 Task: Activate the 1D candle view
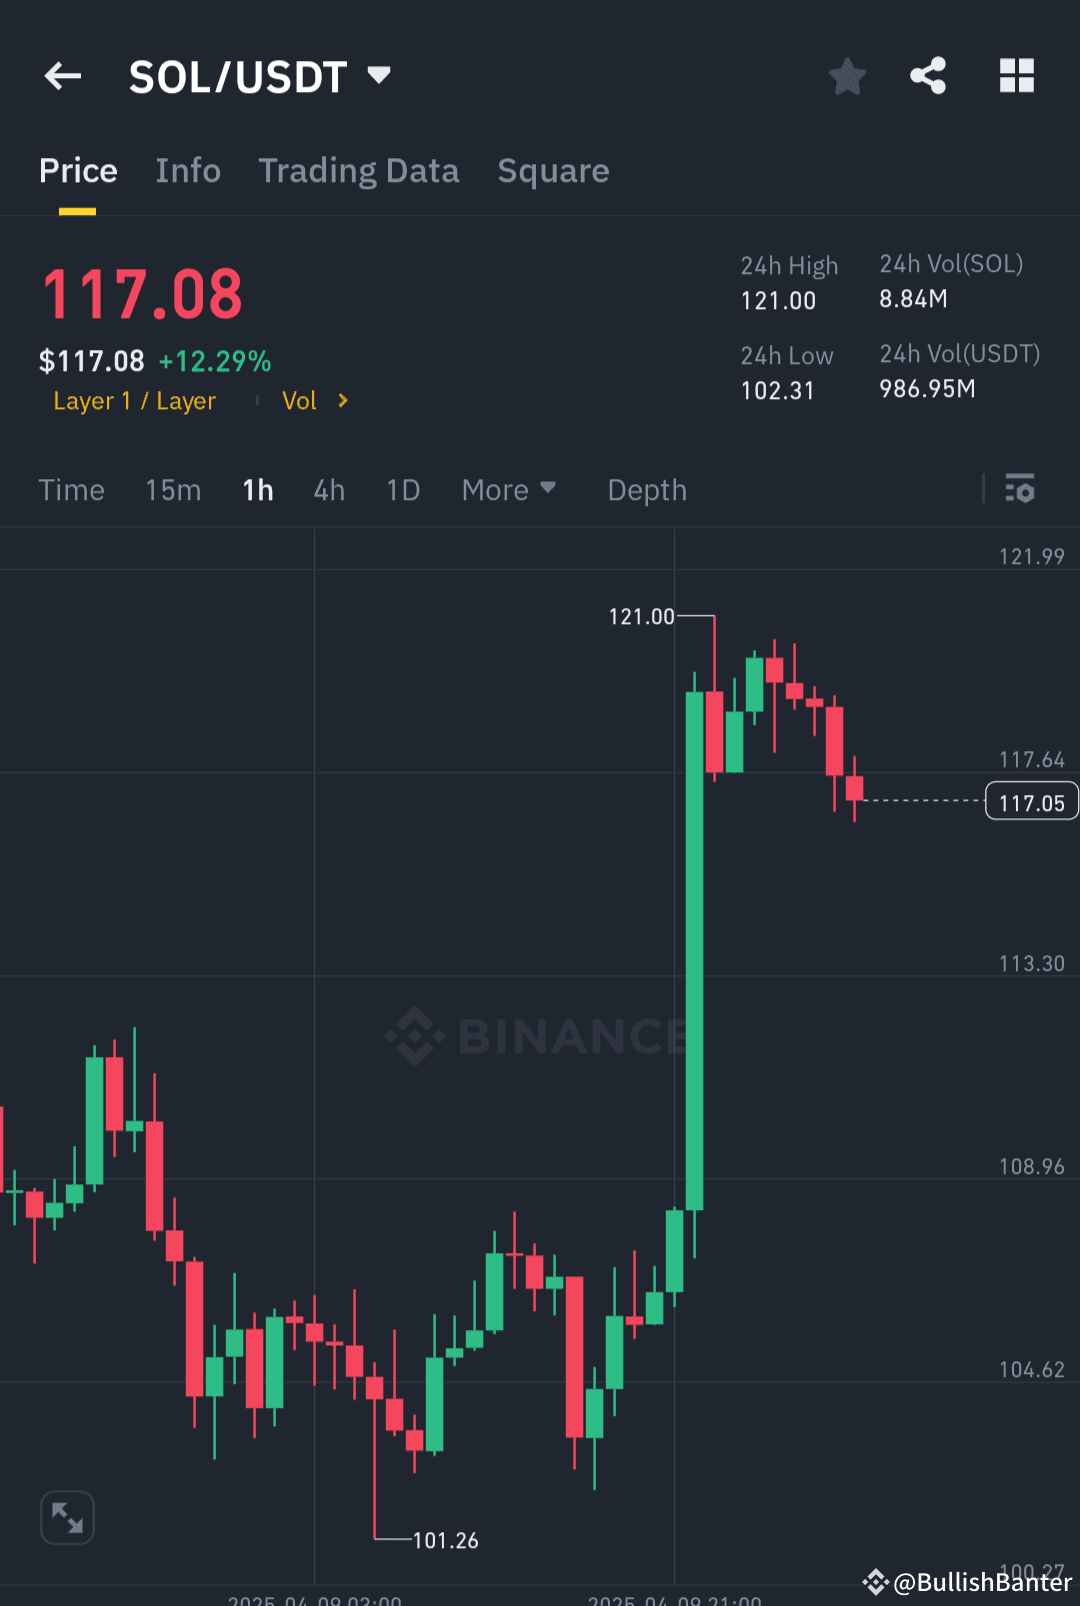[402, 490]
